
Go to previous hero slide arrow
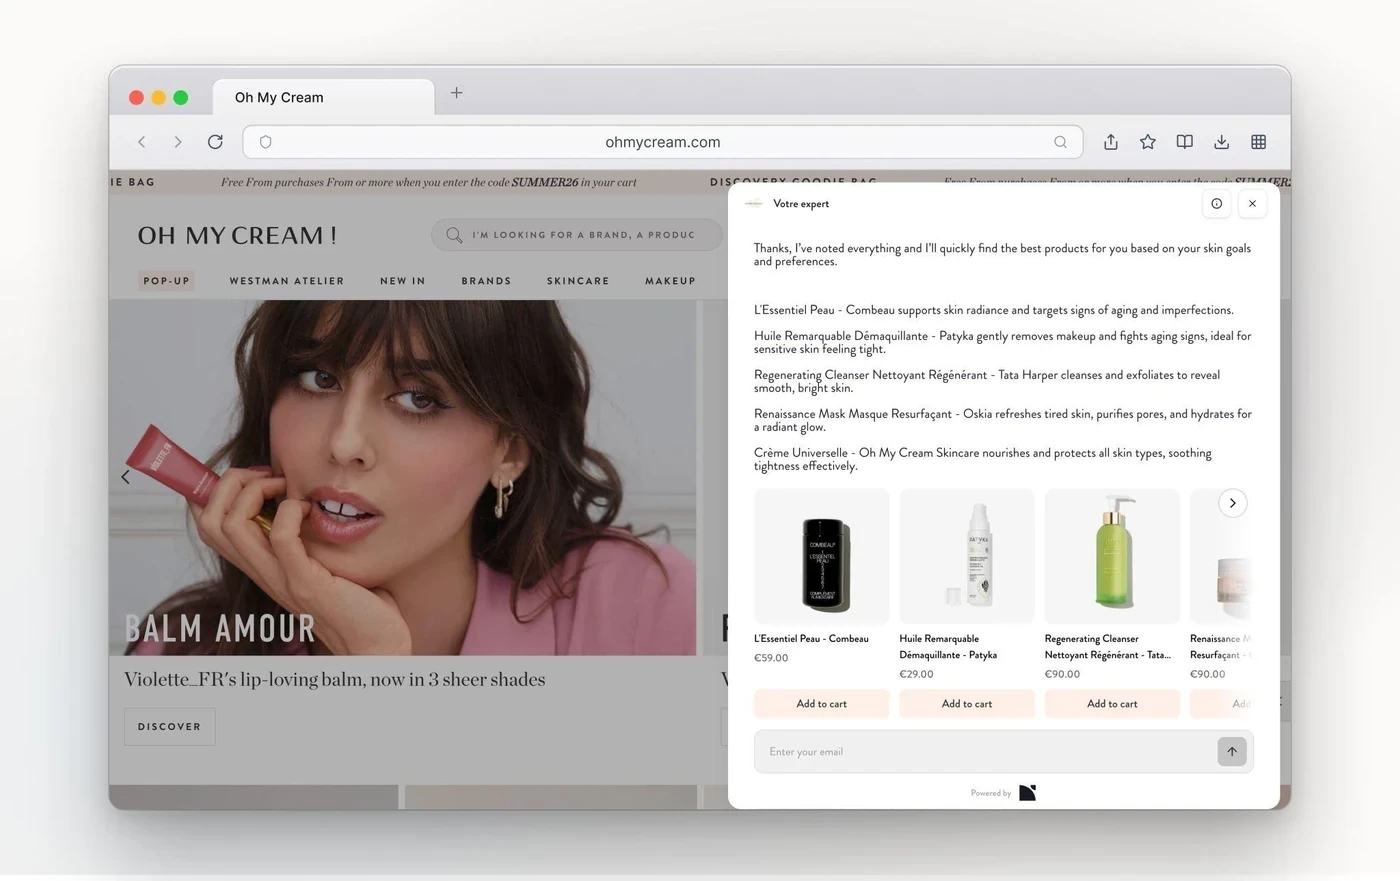pyautogui.click(x=126, y=477)
